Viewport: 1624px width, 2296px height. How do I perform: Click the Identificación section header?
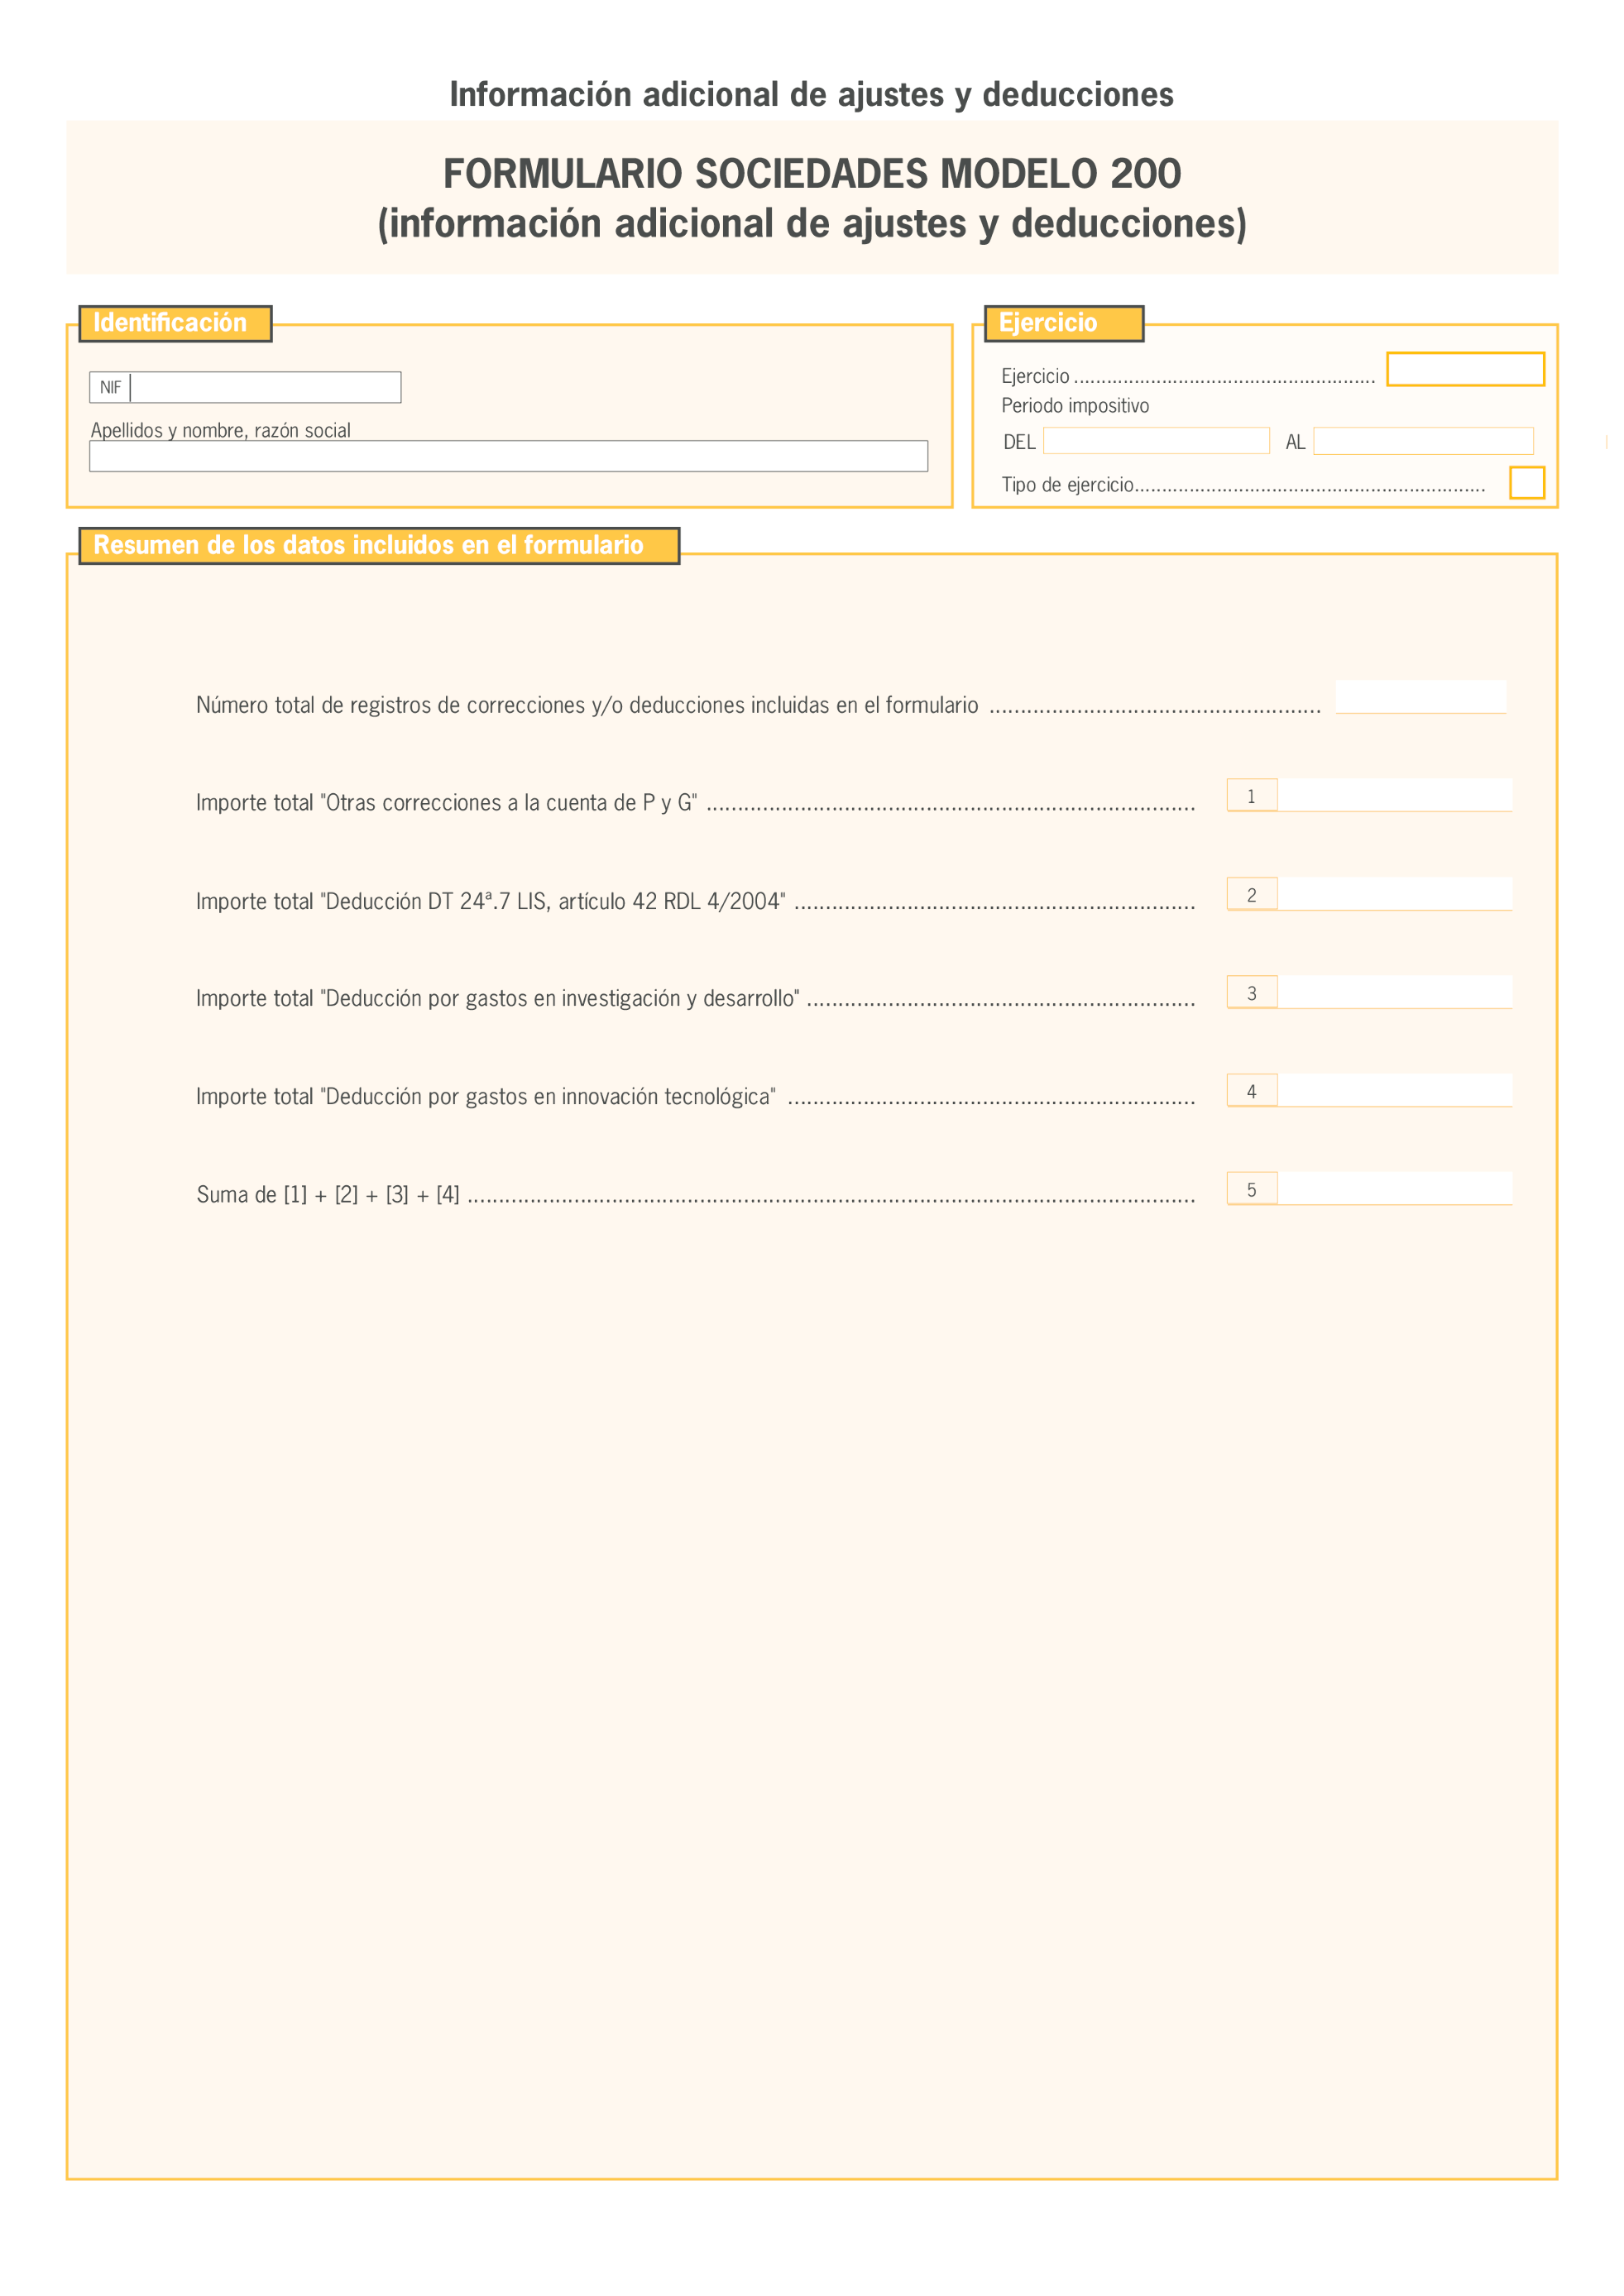175,323
